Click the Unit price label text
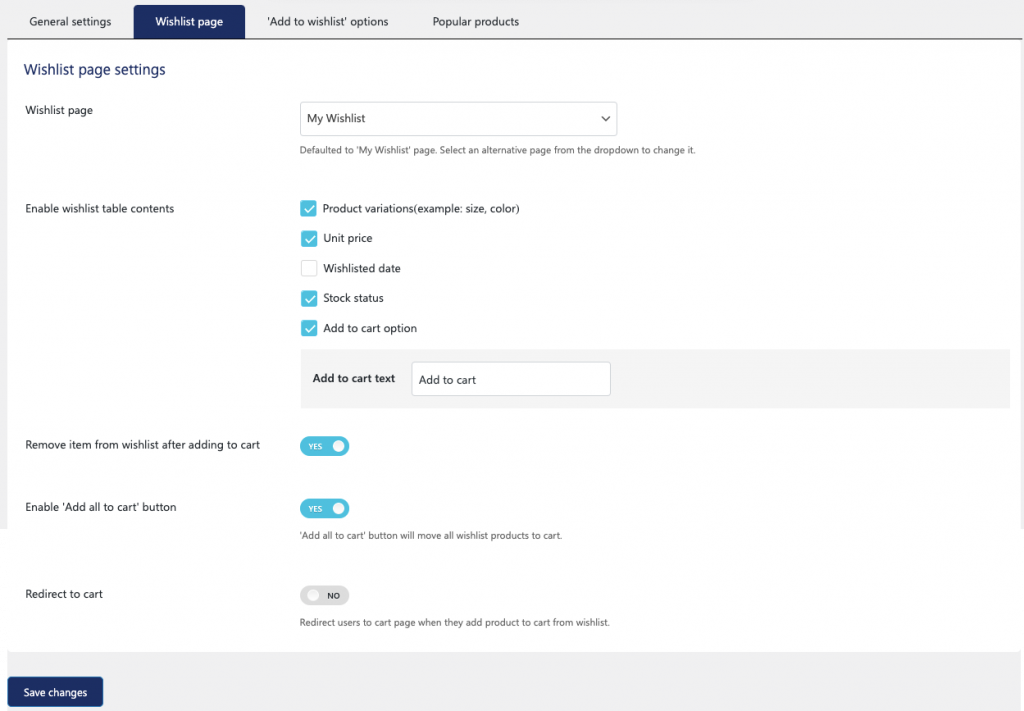Screen dimensions: 1024x711 pos(348,238)
